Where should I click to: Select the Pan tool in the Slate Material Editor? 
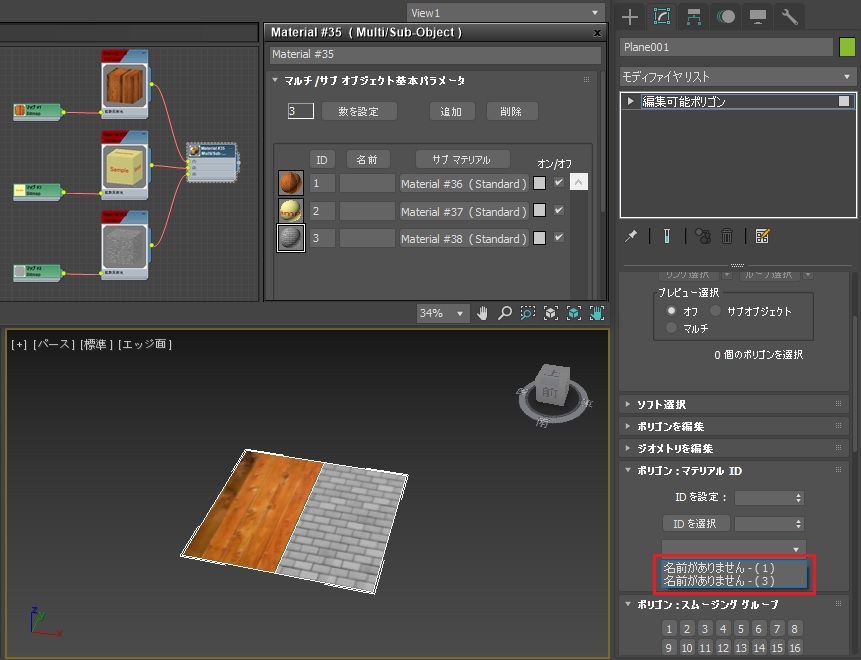pyautogui.click(x=483, y=312)
